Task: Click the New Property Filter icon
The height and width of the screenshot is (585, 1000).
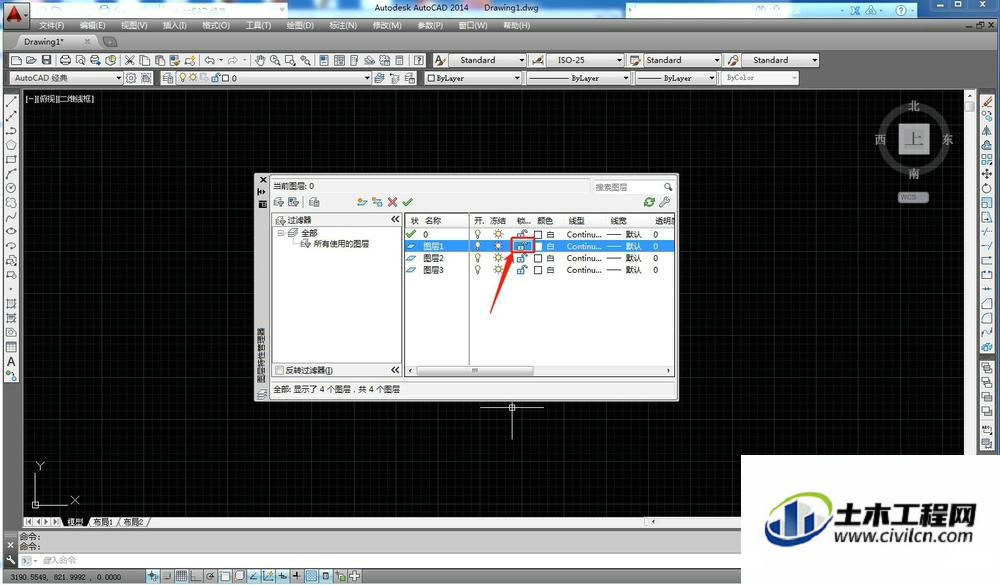Action: [279, 202]
